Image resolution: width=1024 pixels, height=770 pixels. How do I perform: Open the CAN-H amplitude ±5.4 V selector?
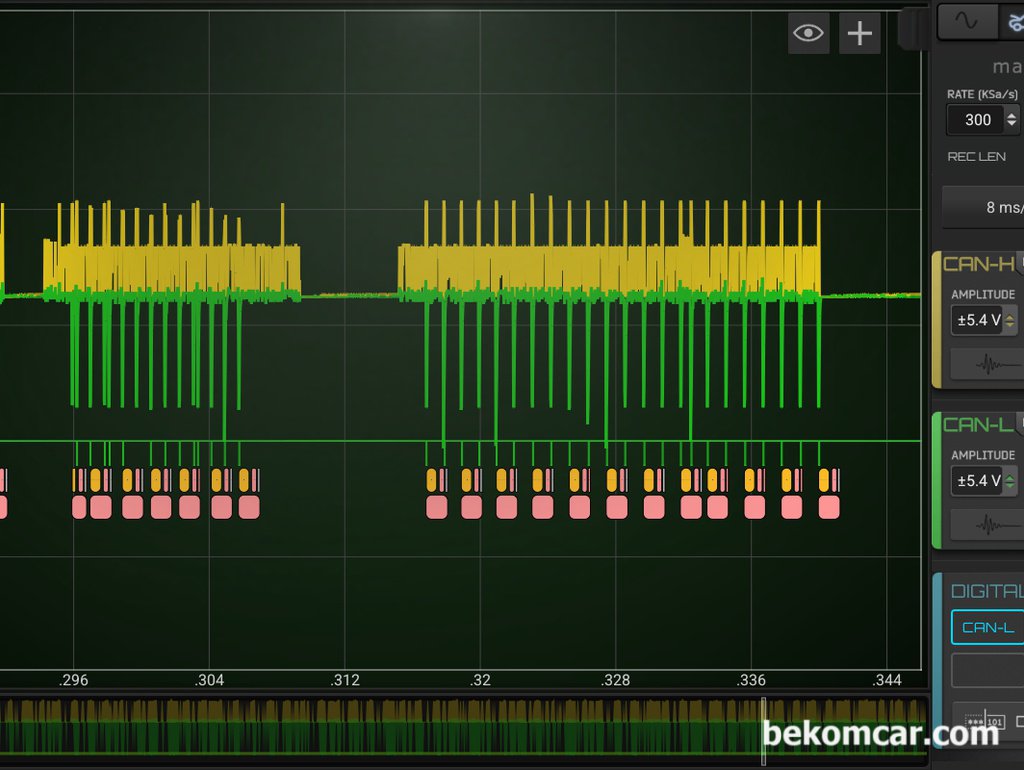click(x=985, y=321)
